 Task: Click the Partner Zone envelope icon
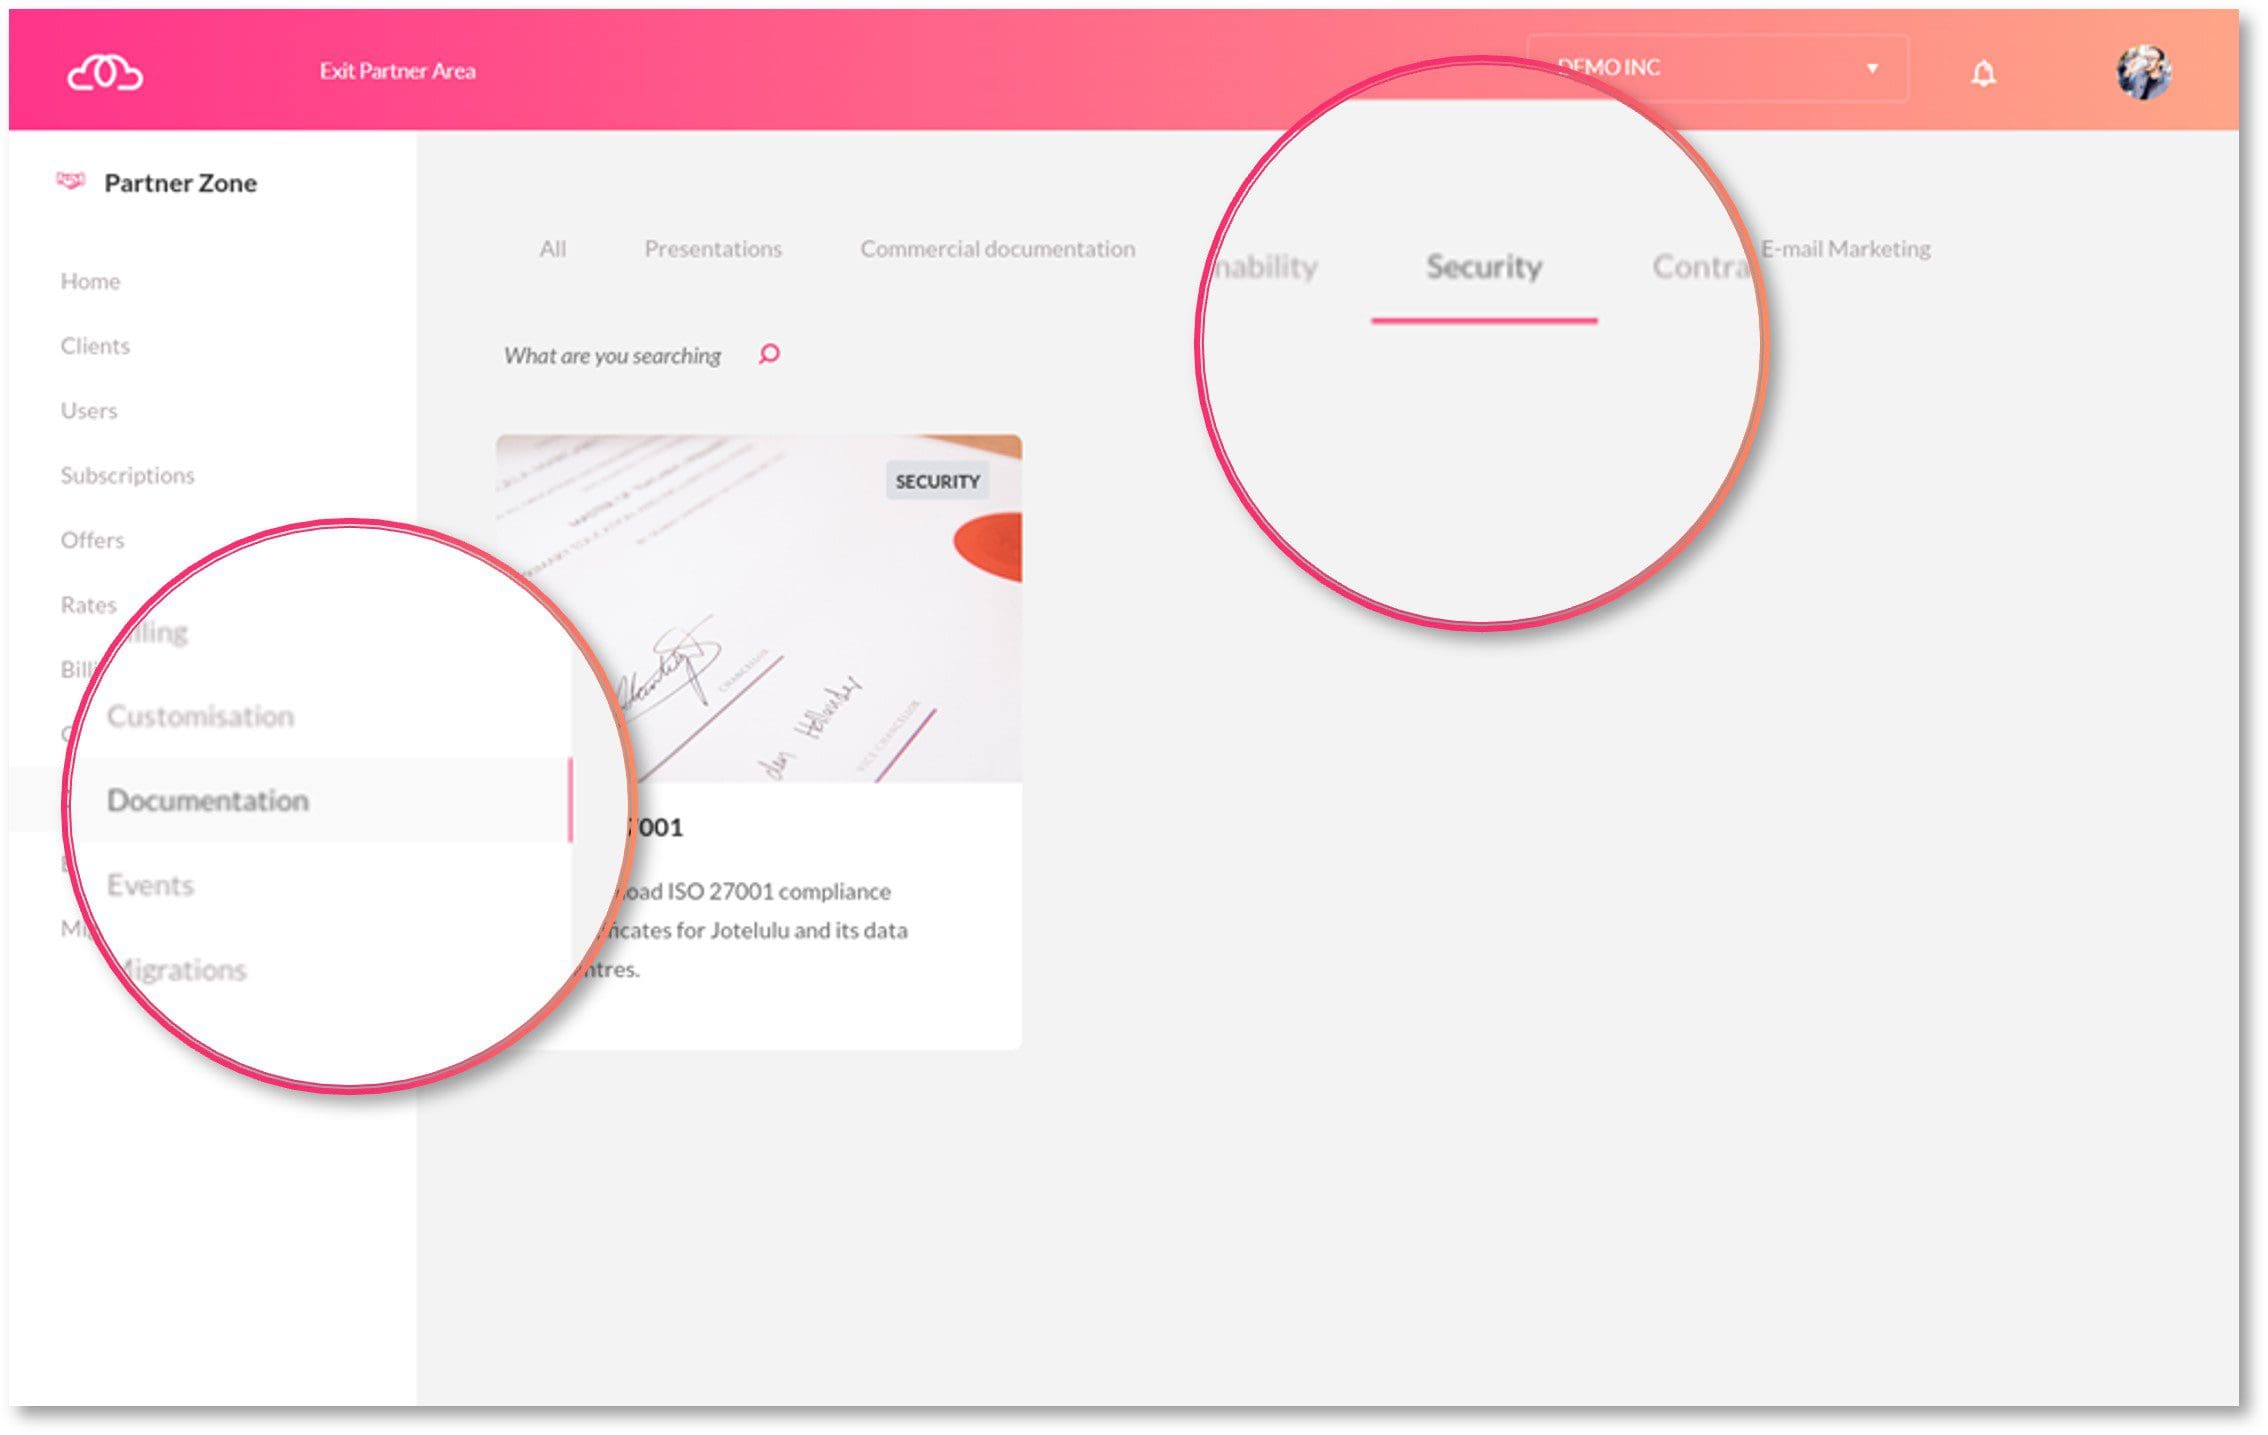(68, 184)
